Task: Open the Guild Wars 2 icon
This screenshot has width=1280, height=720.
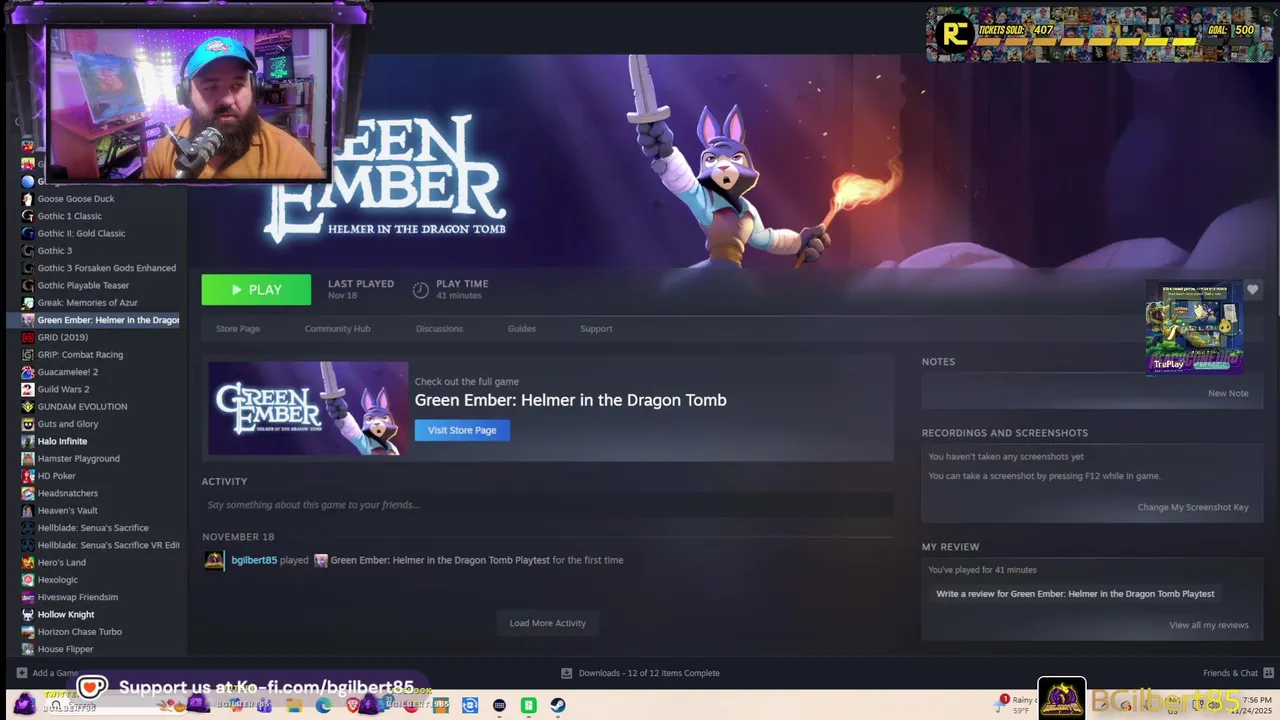Action: tap(28, 389)
